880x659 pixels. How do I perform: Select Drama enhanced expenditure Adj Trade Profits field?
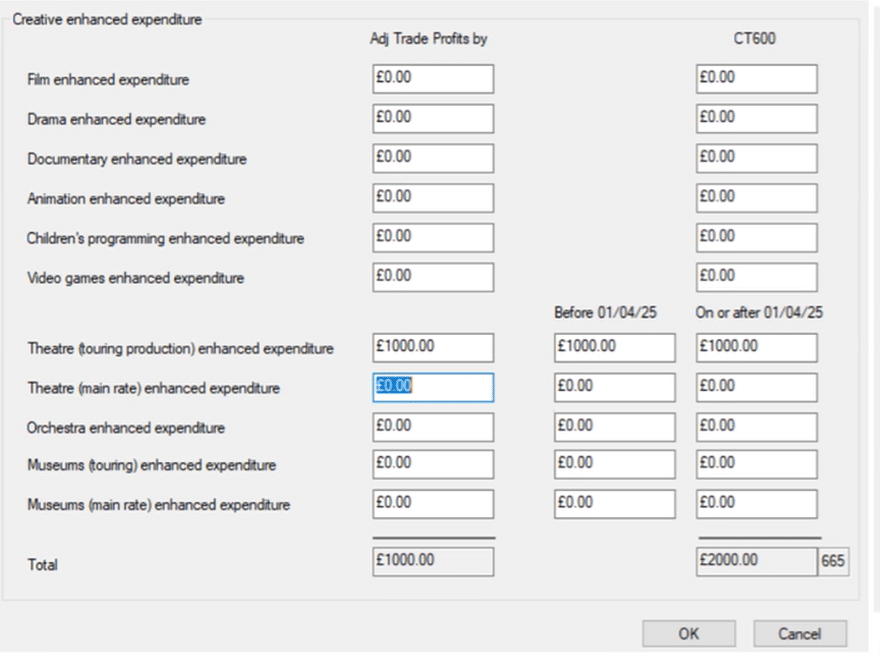tap(433, 118)
